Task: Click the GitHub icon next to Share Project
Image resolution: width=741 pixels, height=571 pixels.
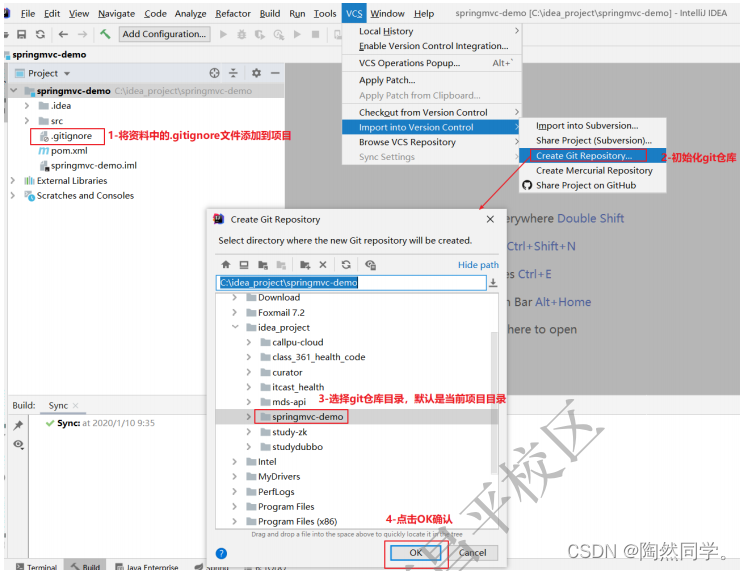Action: [527, 185]
